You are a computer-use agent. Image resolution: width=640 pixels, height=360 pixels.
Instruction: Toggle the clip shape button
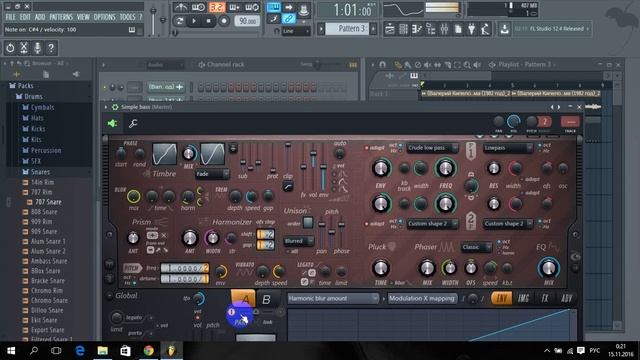coord(288,187)
